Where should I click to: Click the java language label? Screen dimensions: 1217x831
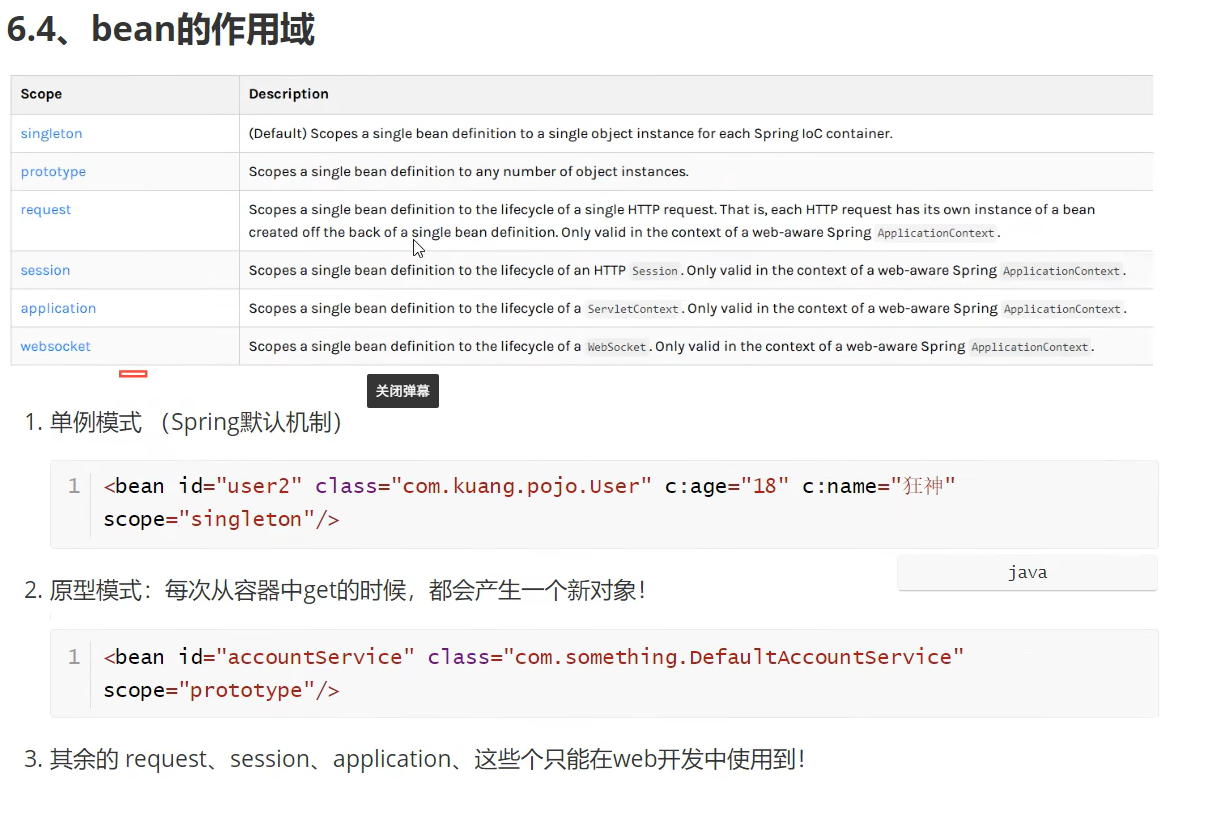point(1027,573)
